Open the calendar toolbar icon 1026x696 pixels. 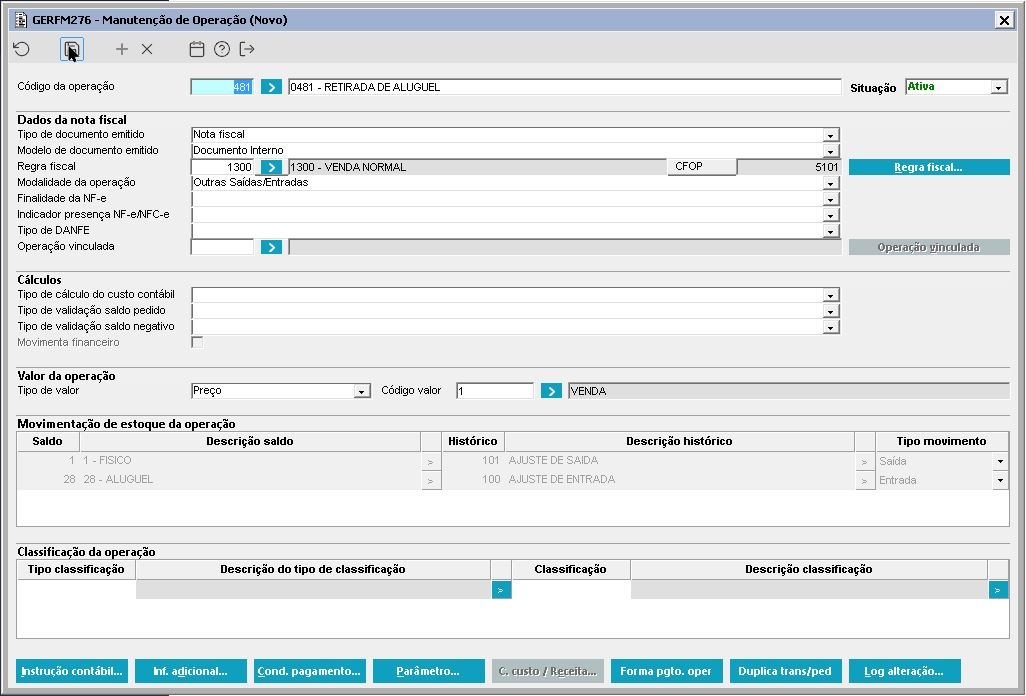pyautogui.click(x=197, y=49)
